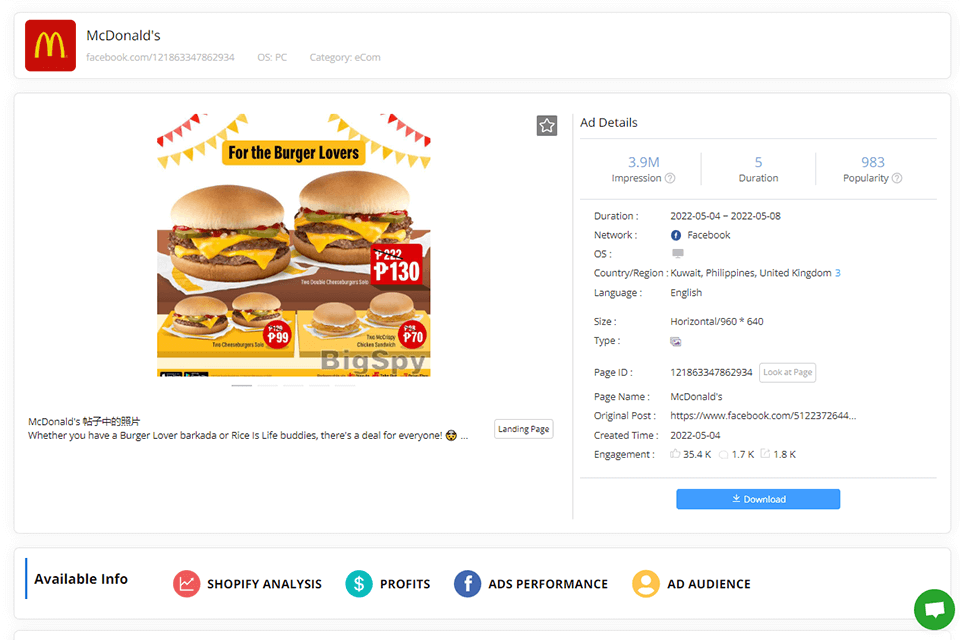Click the Popularity help question mark
Viewport: 960px width, 640px height.
point(897,178)
